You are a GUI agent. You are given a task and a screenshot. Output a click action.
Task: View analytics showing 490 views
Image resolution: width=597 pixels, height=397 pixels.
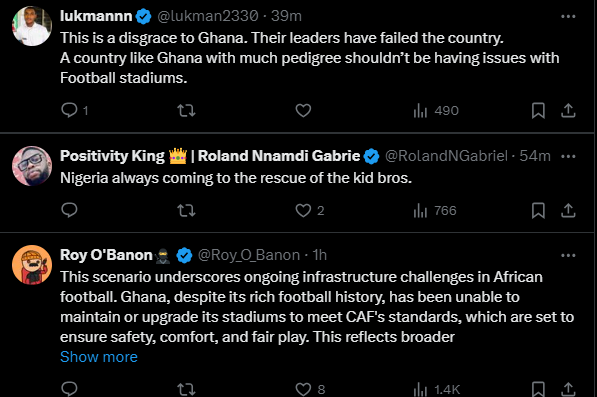click(x=436, y=111)
